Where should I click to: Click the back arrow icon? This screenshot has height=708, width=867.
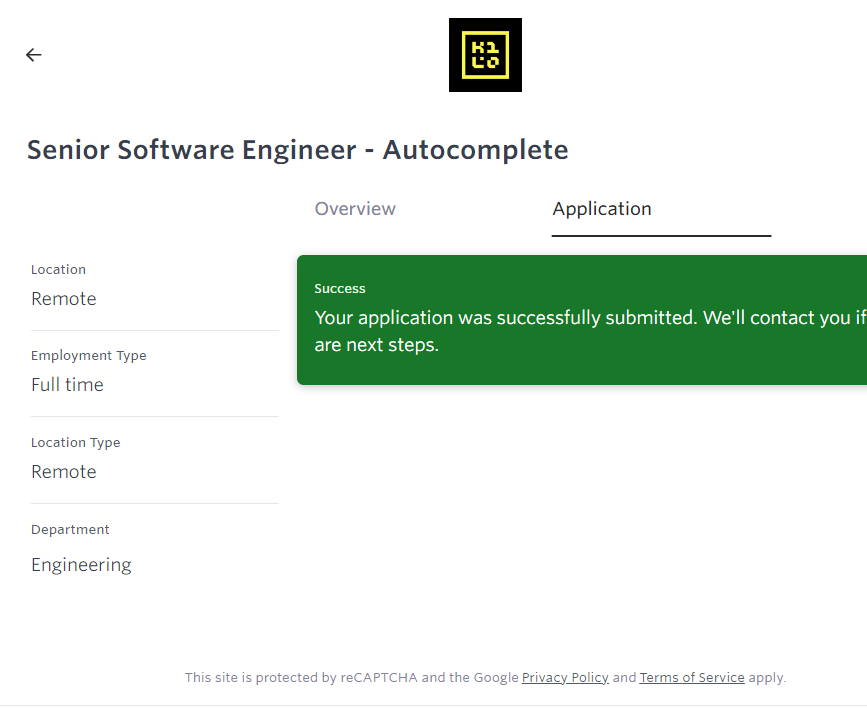(x=34, y=55)
